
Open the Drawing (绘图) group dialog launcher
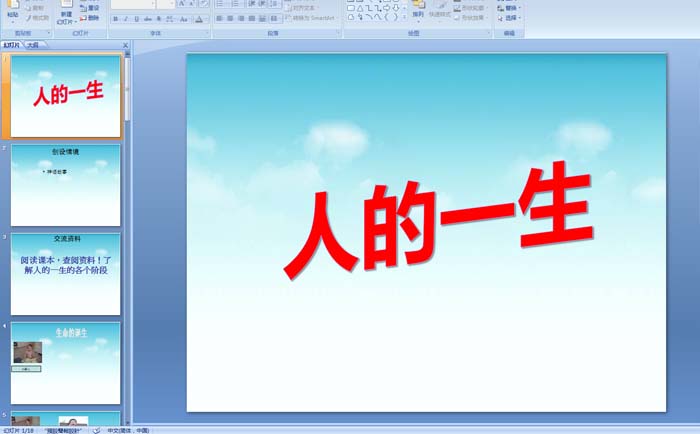(x=488, y=33)
